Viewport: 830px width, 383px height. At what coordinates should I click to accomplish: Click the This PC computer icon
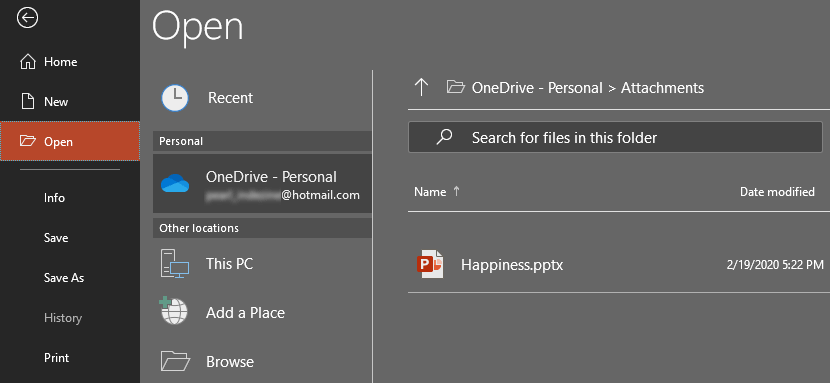point(175,263)
